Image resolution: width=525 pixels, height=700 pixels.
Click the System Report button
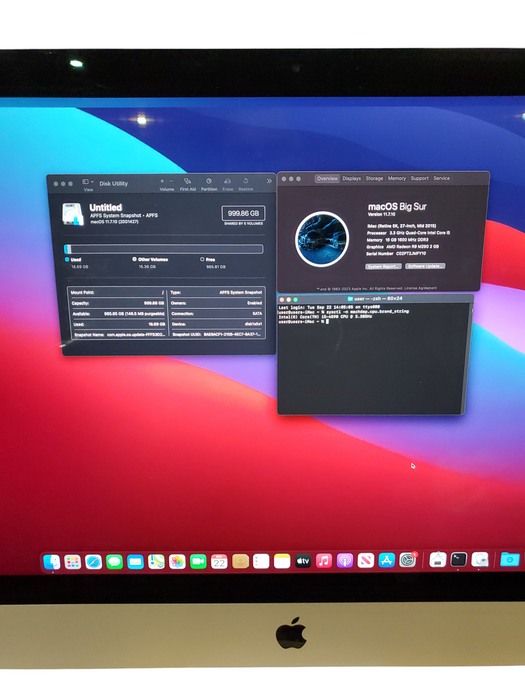(383, 266)
